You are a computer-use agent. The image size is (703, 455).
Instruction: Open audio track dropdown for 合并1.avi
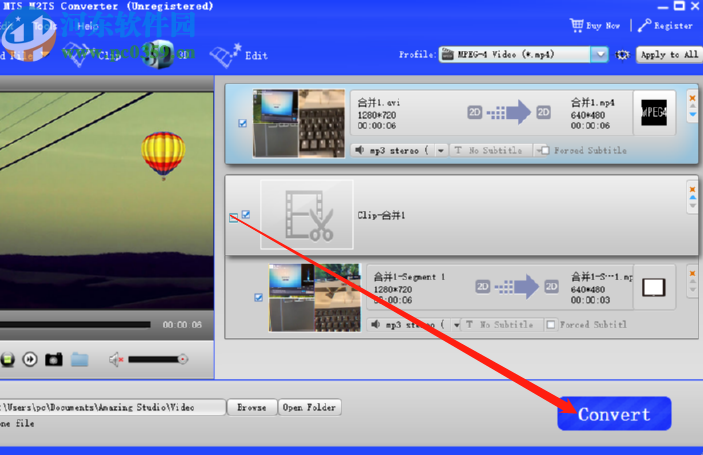coord(441,151)
